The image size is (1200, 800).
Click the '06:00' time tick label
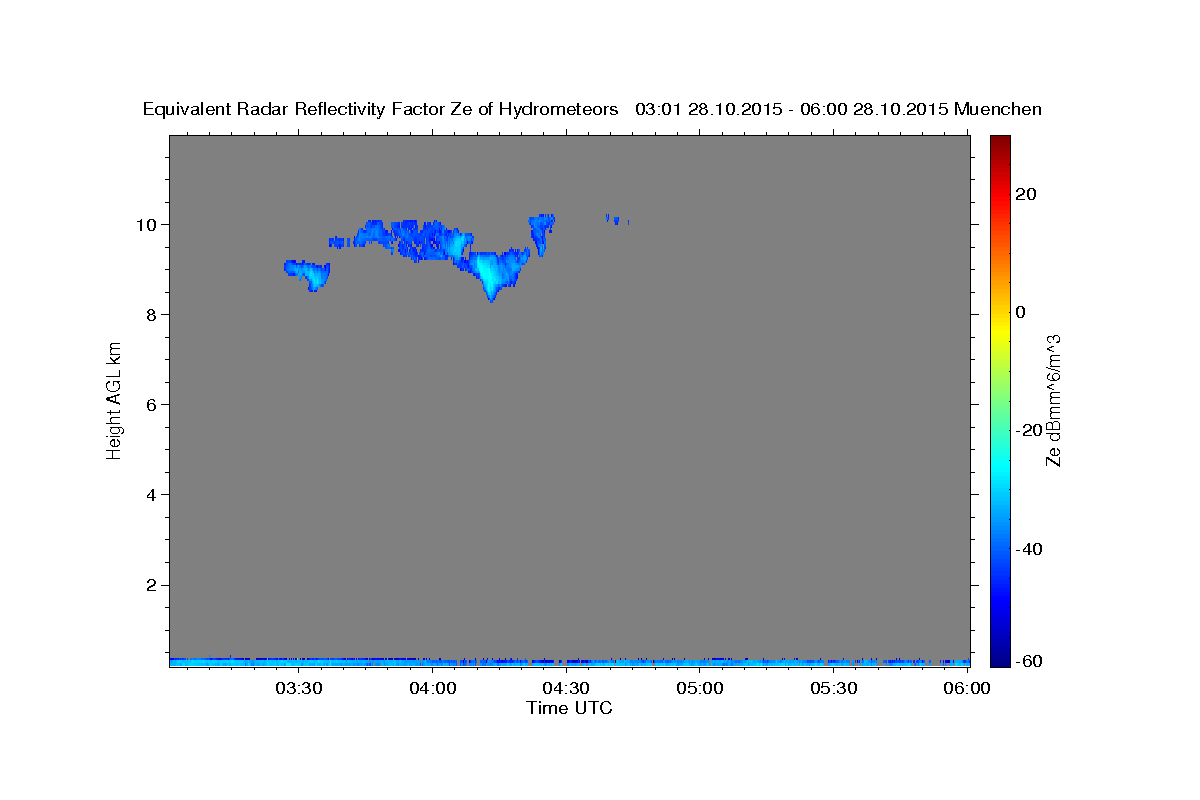[967, 689]
